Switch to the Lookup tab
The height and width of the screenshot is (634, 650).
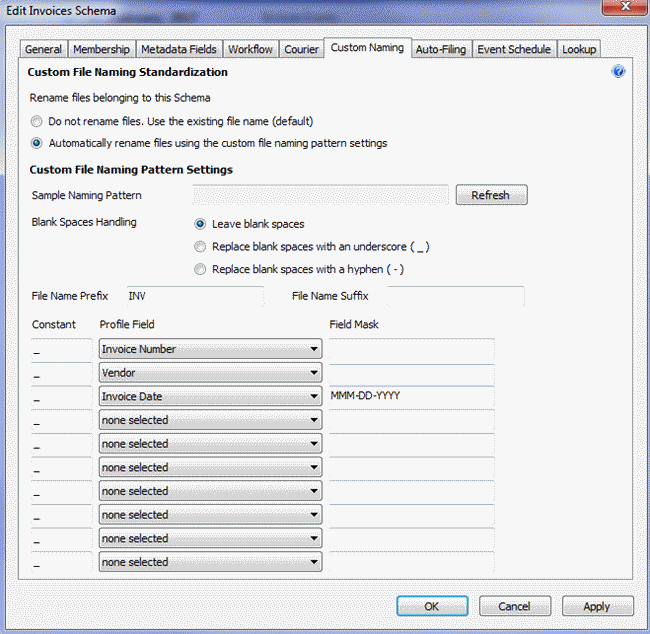[x=579, y=49]
